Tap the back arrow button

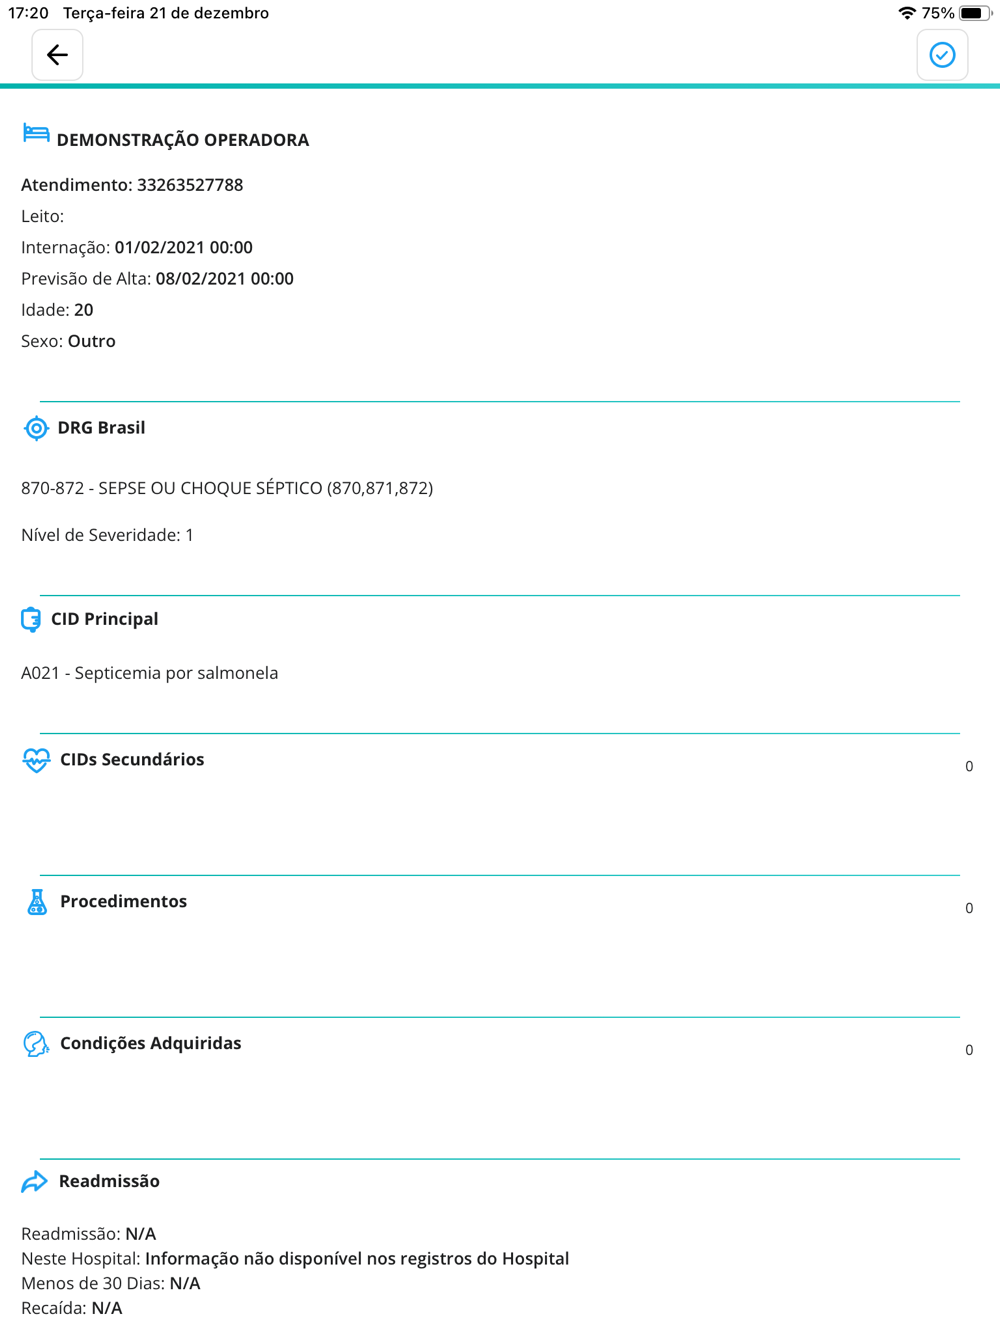tap(57, 55)
